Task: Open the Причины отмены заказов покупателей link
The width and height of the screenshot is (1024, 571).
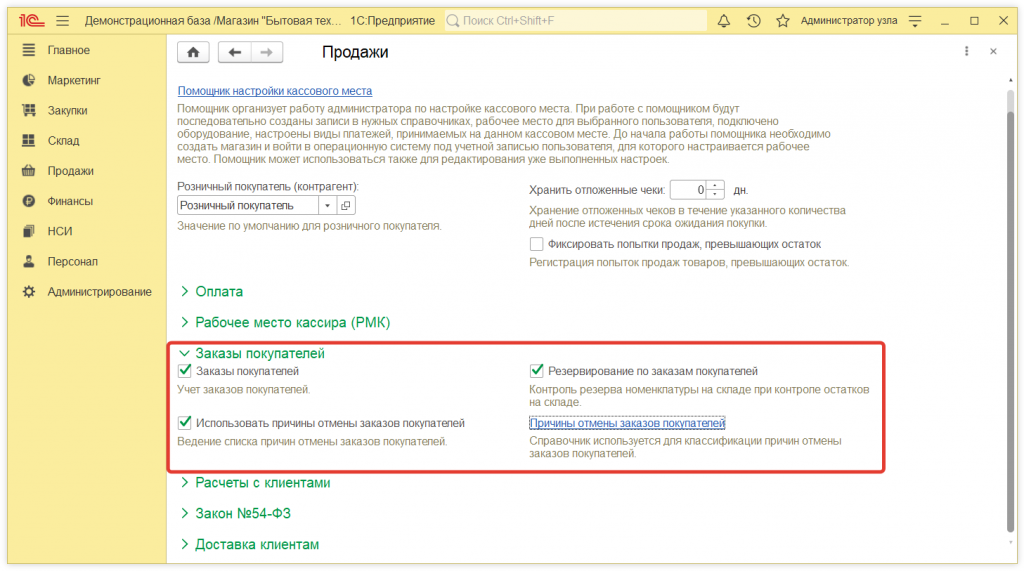Action: 626,423
